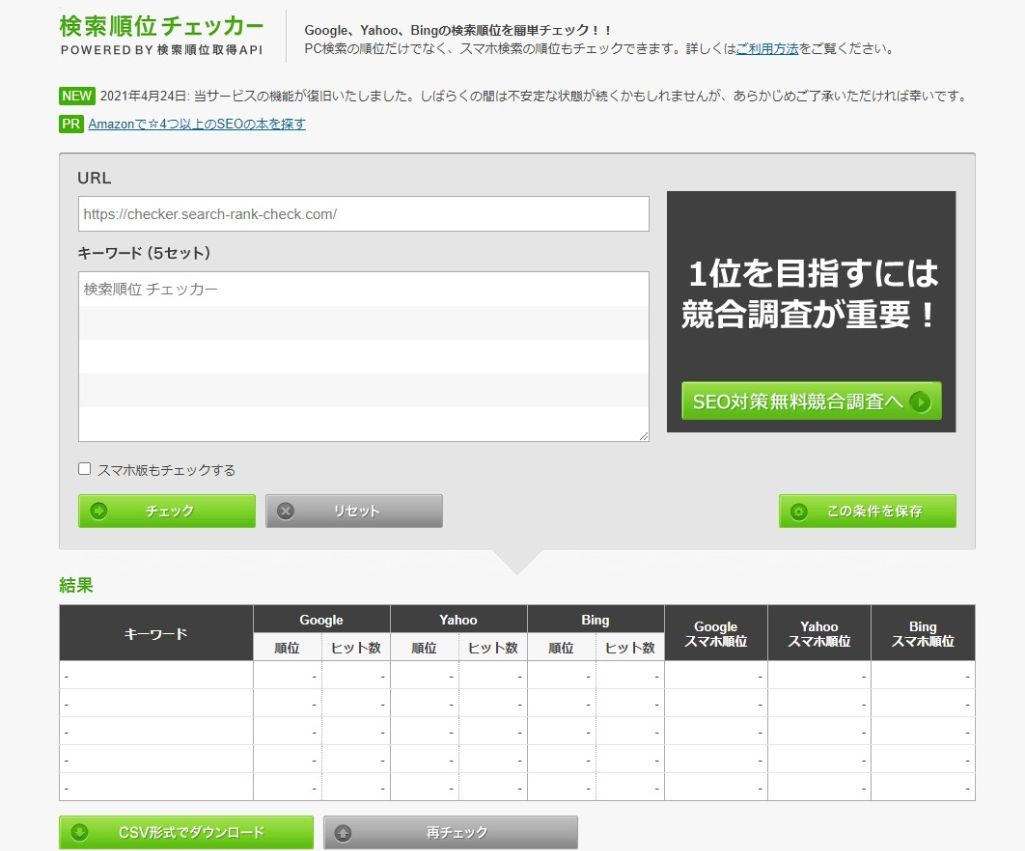Download results via CSV形式でダウンロード button

[185, 831]
